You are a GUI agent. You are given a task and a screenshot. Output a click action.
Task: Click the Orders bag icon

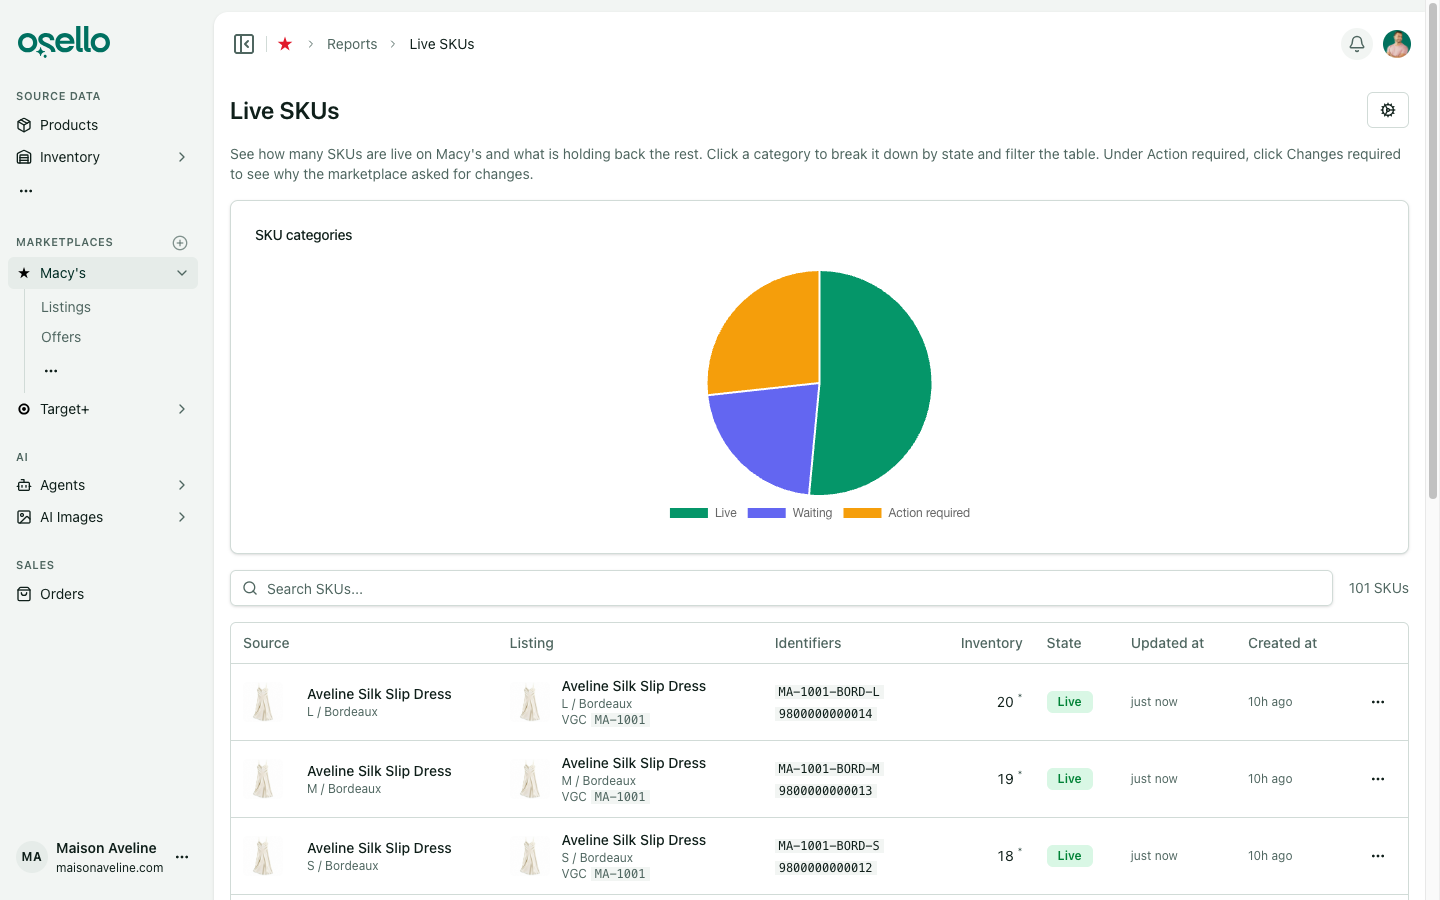pyautogui.click(x=24, y=594)
